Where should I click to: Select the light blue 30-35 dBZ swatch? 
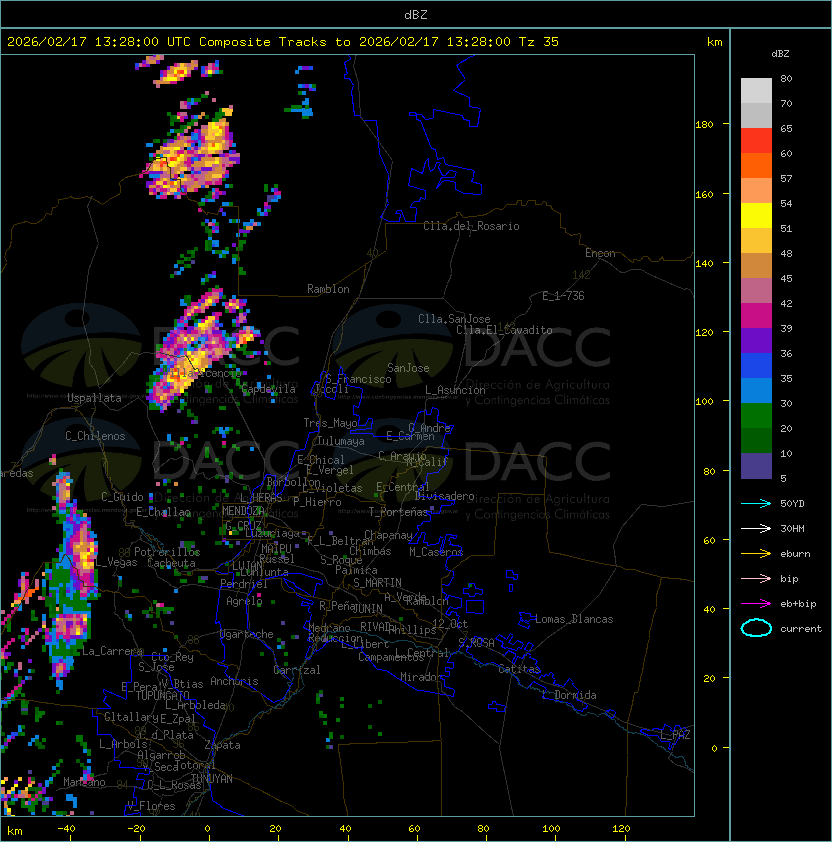pos(756,391)
